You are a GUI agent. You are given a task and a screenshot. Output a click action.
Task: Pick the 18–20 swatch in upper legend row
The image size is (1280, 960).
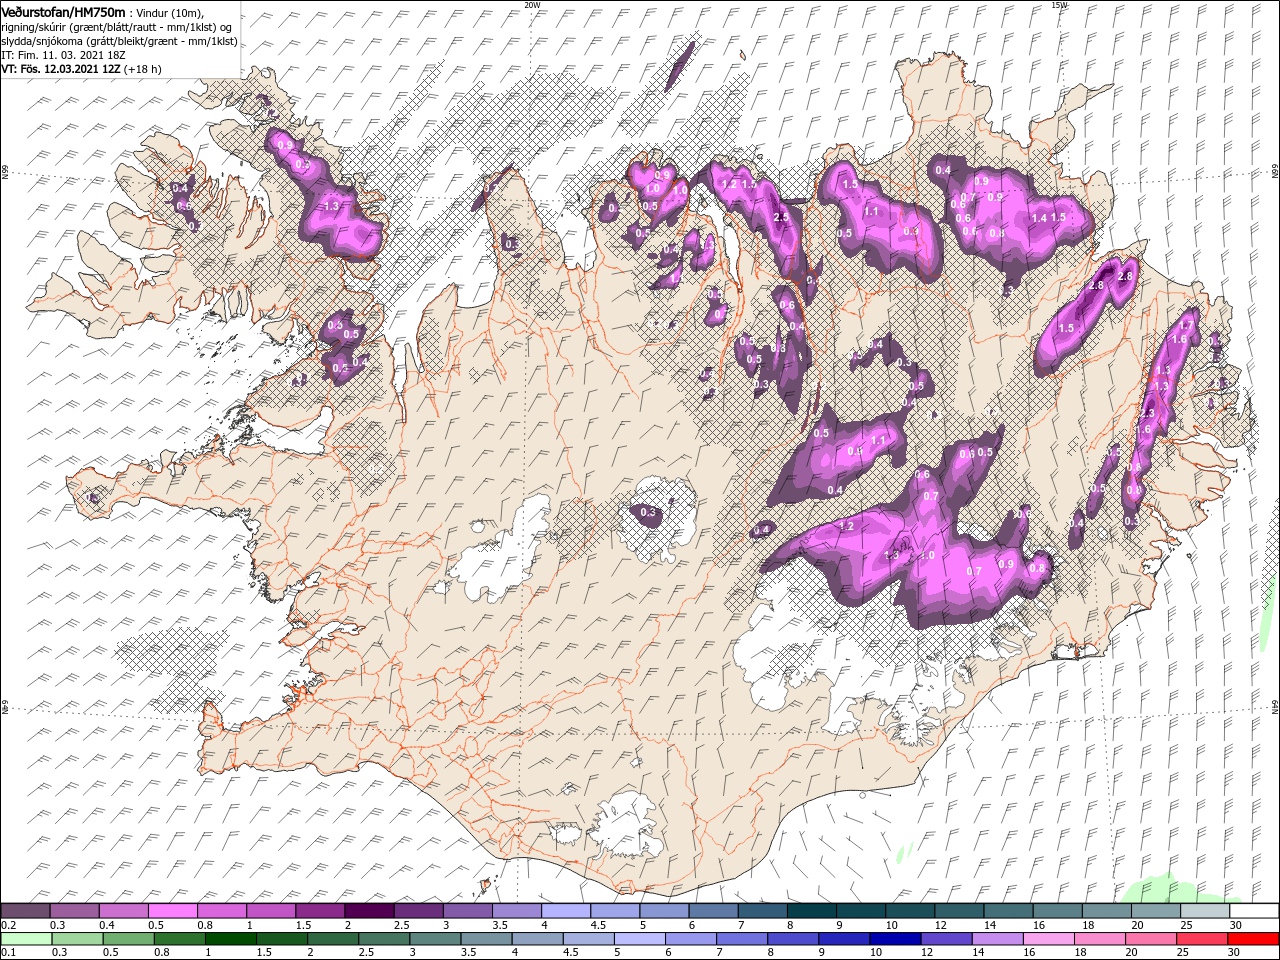(x=1106, y=911)
